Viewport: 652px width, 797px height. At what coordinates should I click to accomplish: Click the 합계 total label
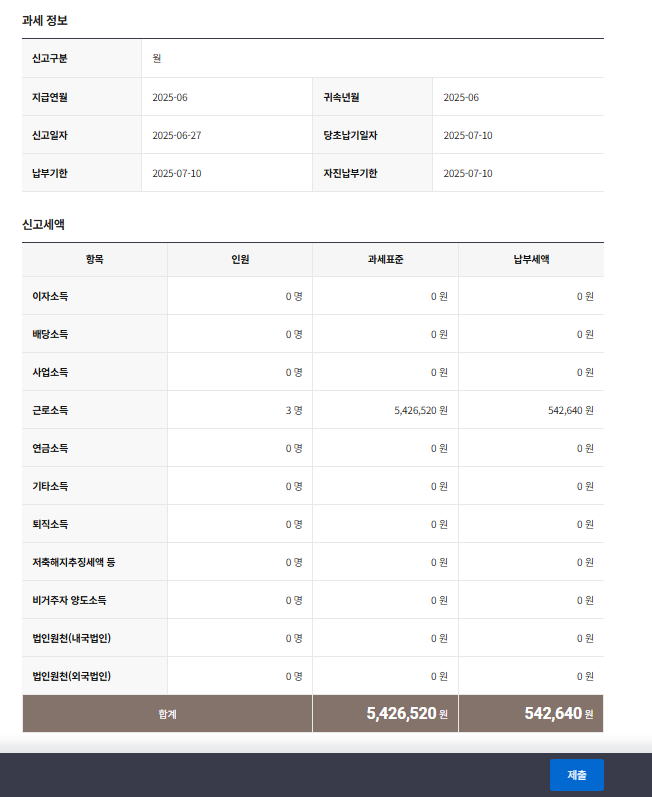coord(167,714)
